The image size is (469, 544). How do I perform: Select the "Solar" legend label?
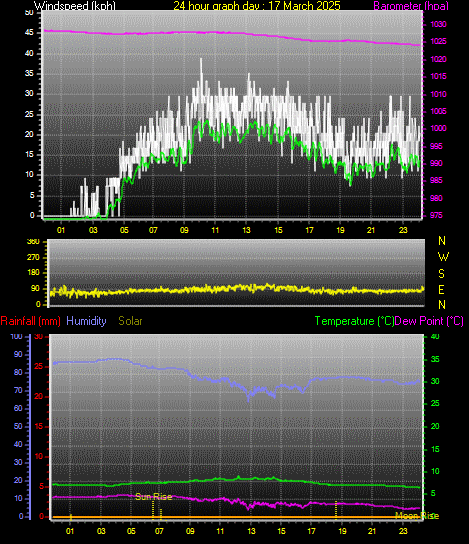pos(130,321)
